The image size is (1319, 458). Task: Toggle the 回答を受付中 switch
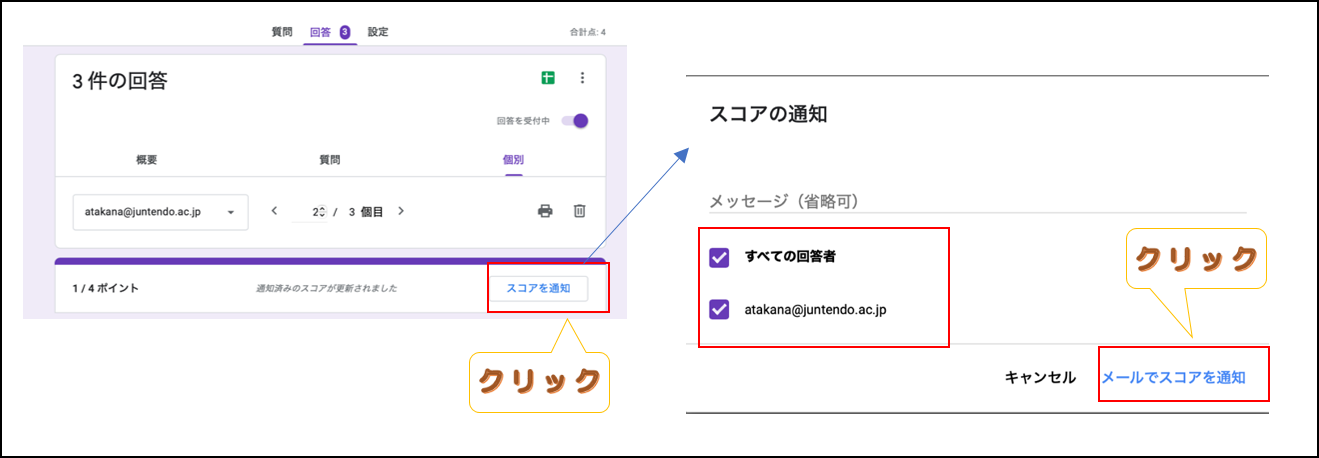574,121
